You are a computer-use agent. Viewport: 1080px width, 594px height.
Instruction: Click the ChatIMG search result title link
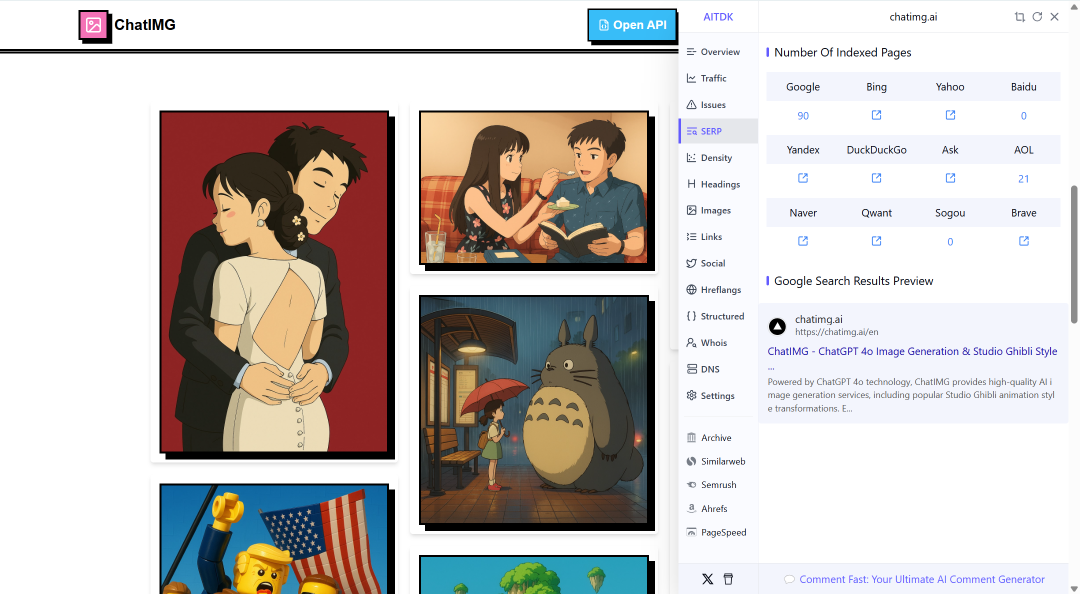point(912,351)
